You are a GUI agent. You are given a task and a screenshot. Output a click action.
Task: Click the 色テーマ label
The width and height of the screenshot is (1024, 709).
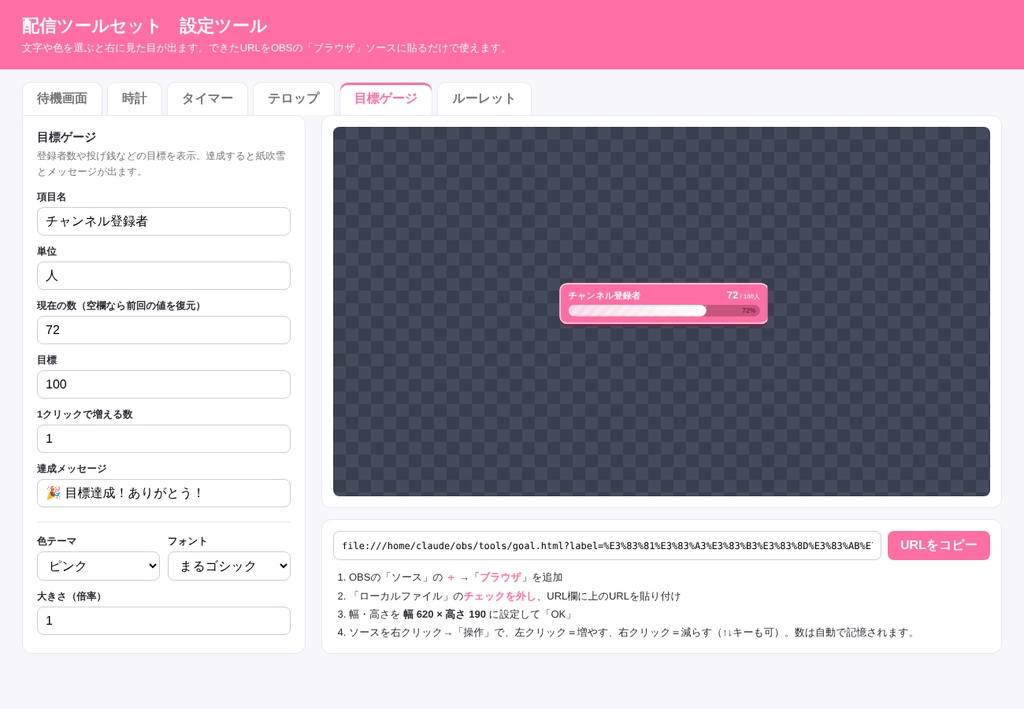click(57, 541)
